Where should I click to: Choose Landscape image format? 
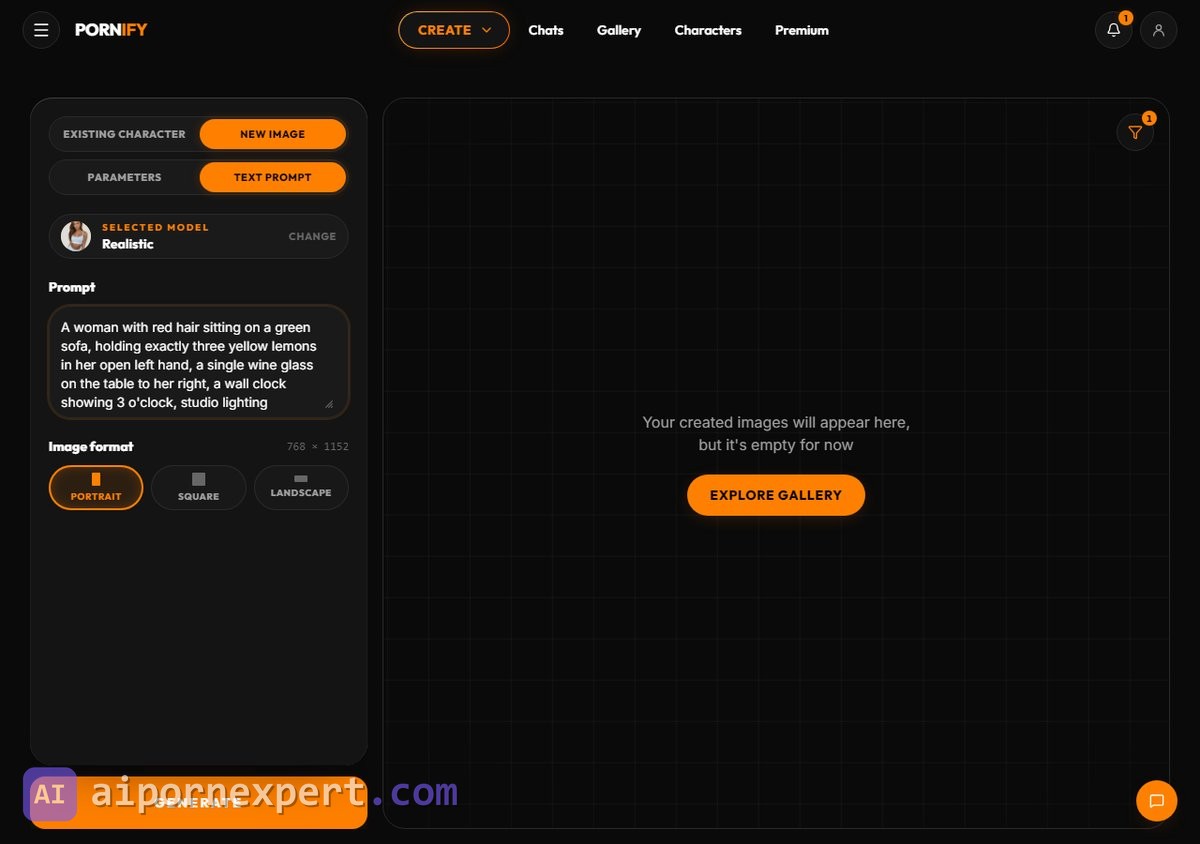(301, 488)
